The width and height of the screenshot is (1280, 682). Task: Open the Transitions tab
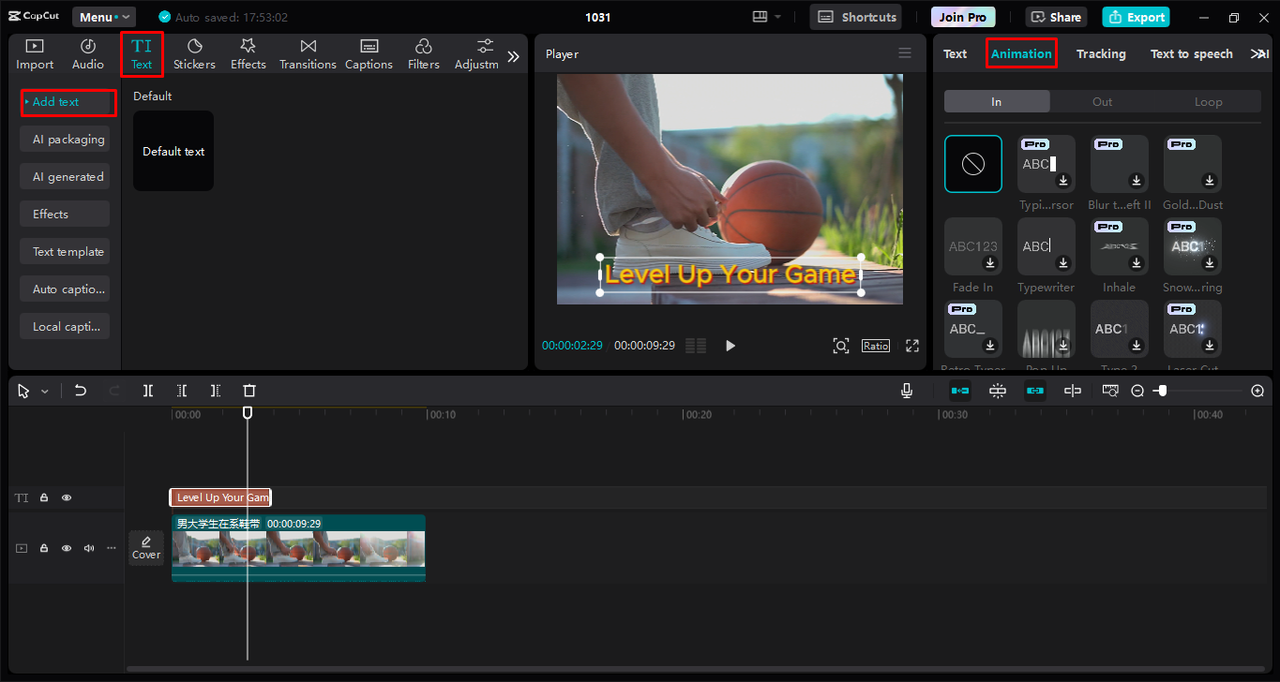[x=308, y=54]
